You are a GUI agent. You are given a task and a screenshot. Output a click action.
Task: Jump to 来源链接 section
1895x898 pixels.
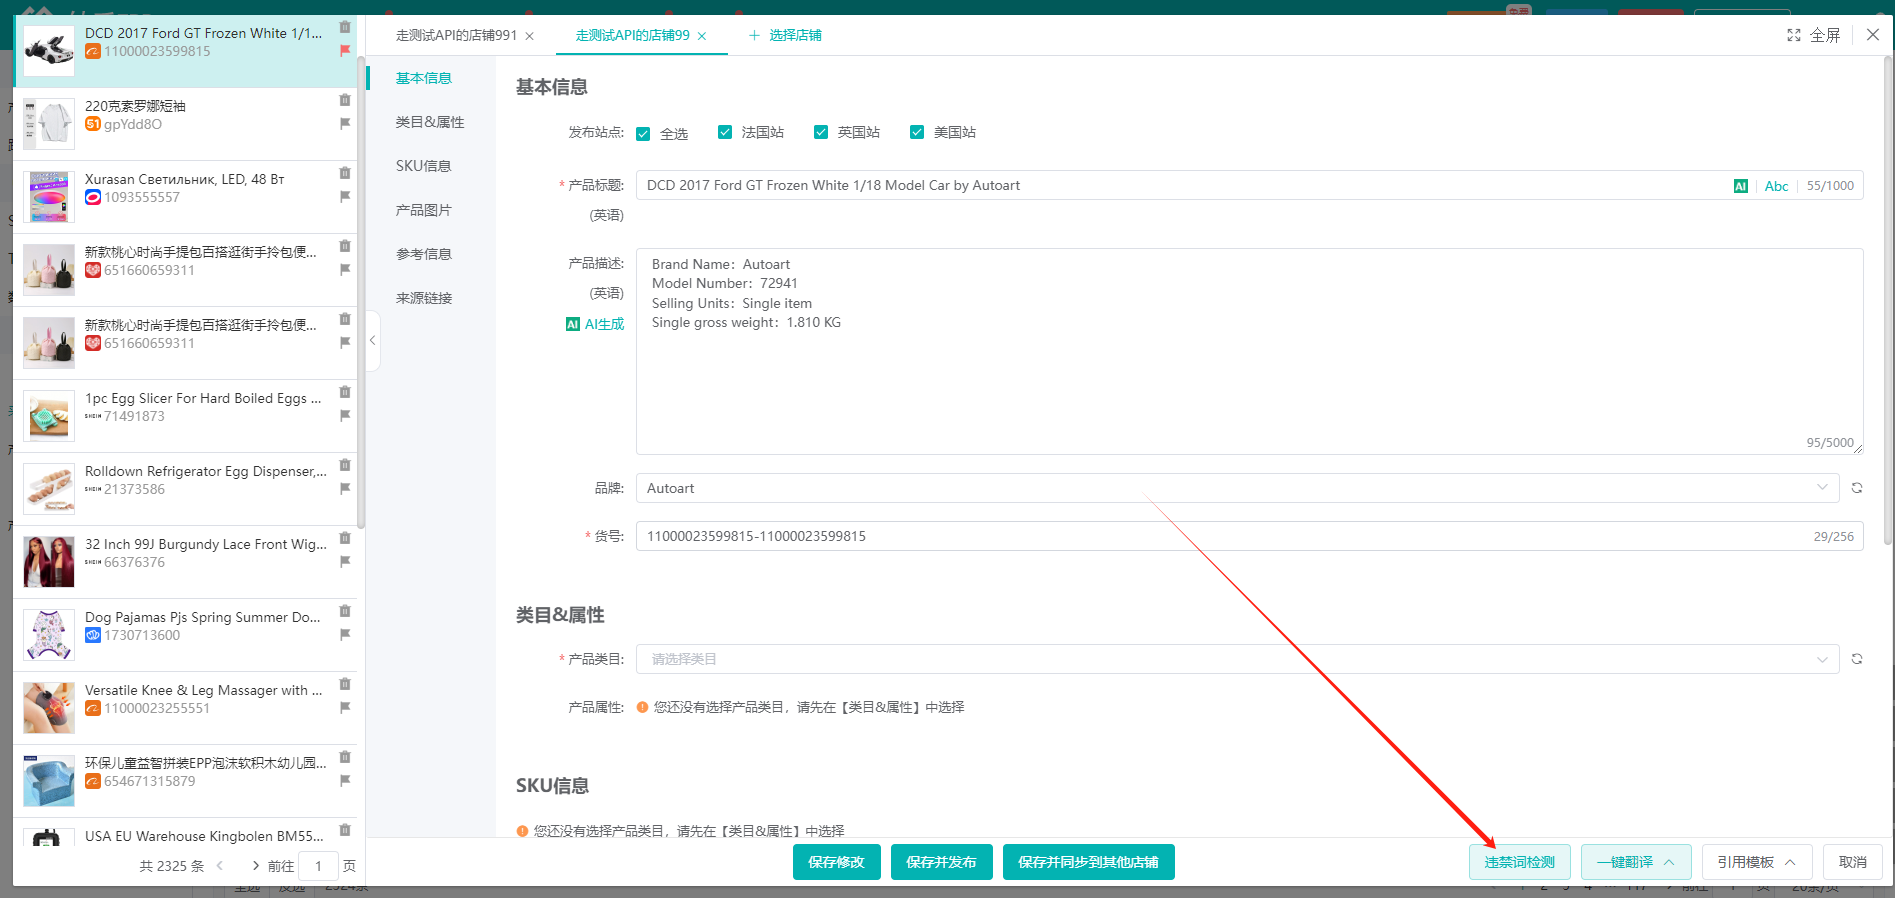[x=424, y=298]
